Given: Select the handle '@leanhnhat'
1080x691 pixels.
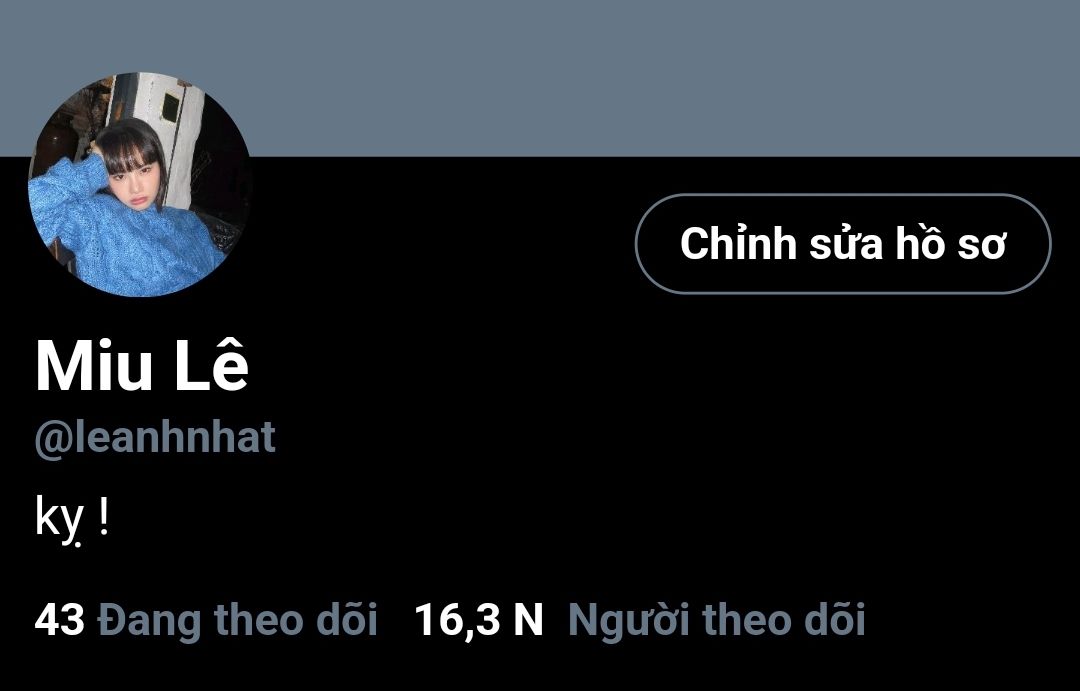Looking at the screenshot, I should click(x=155, y=437).
